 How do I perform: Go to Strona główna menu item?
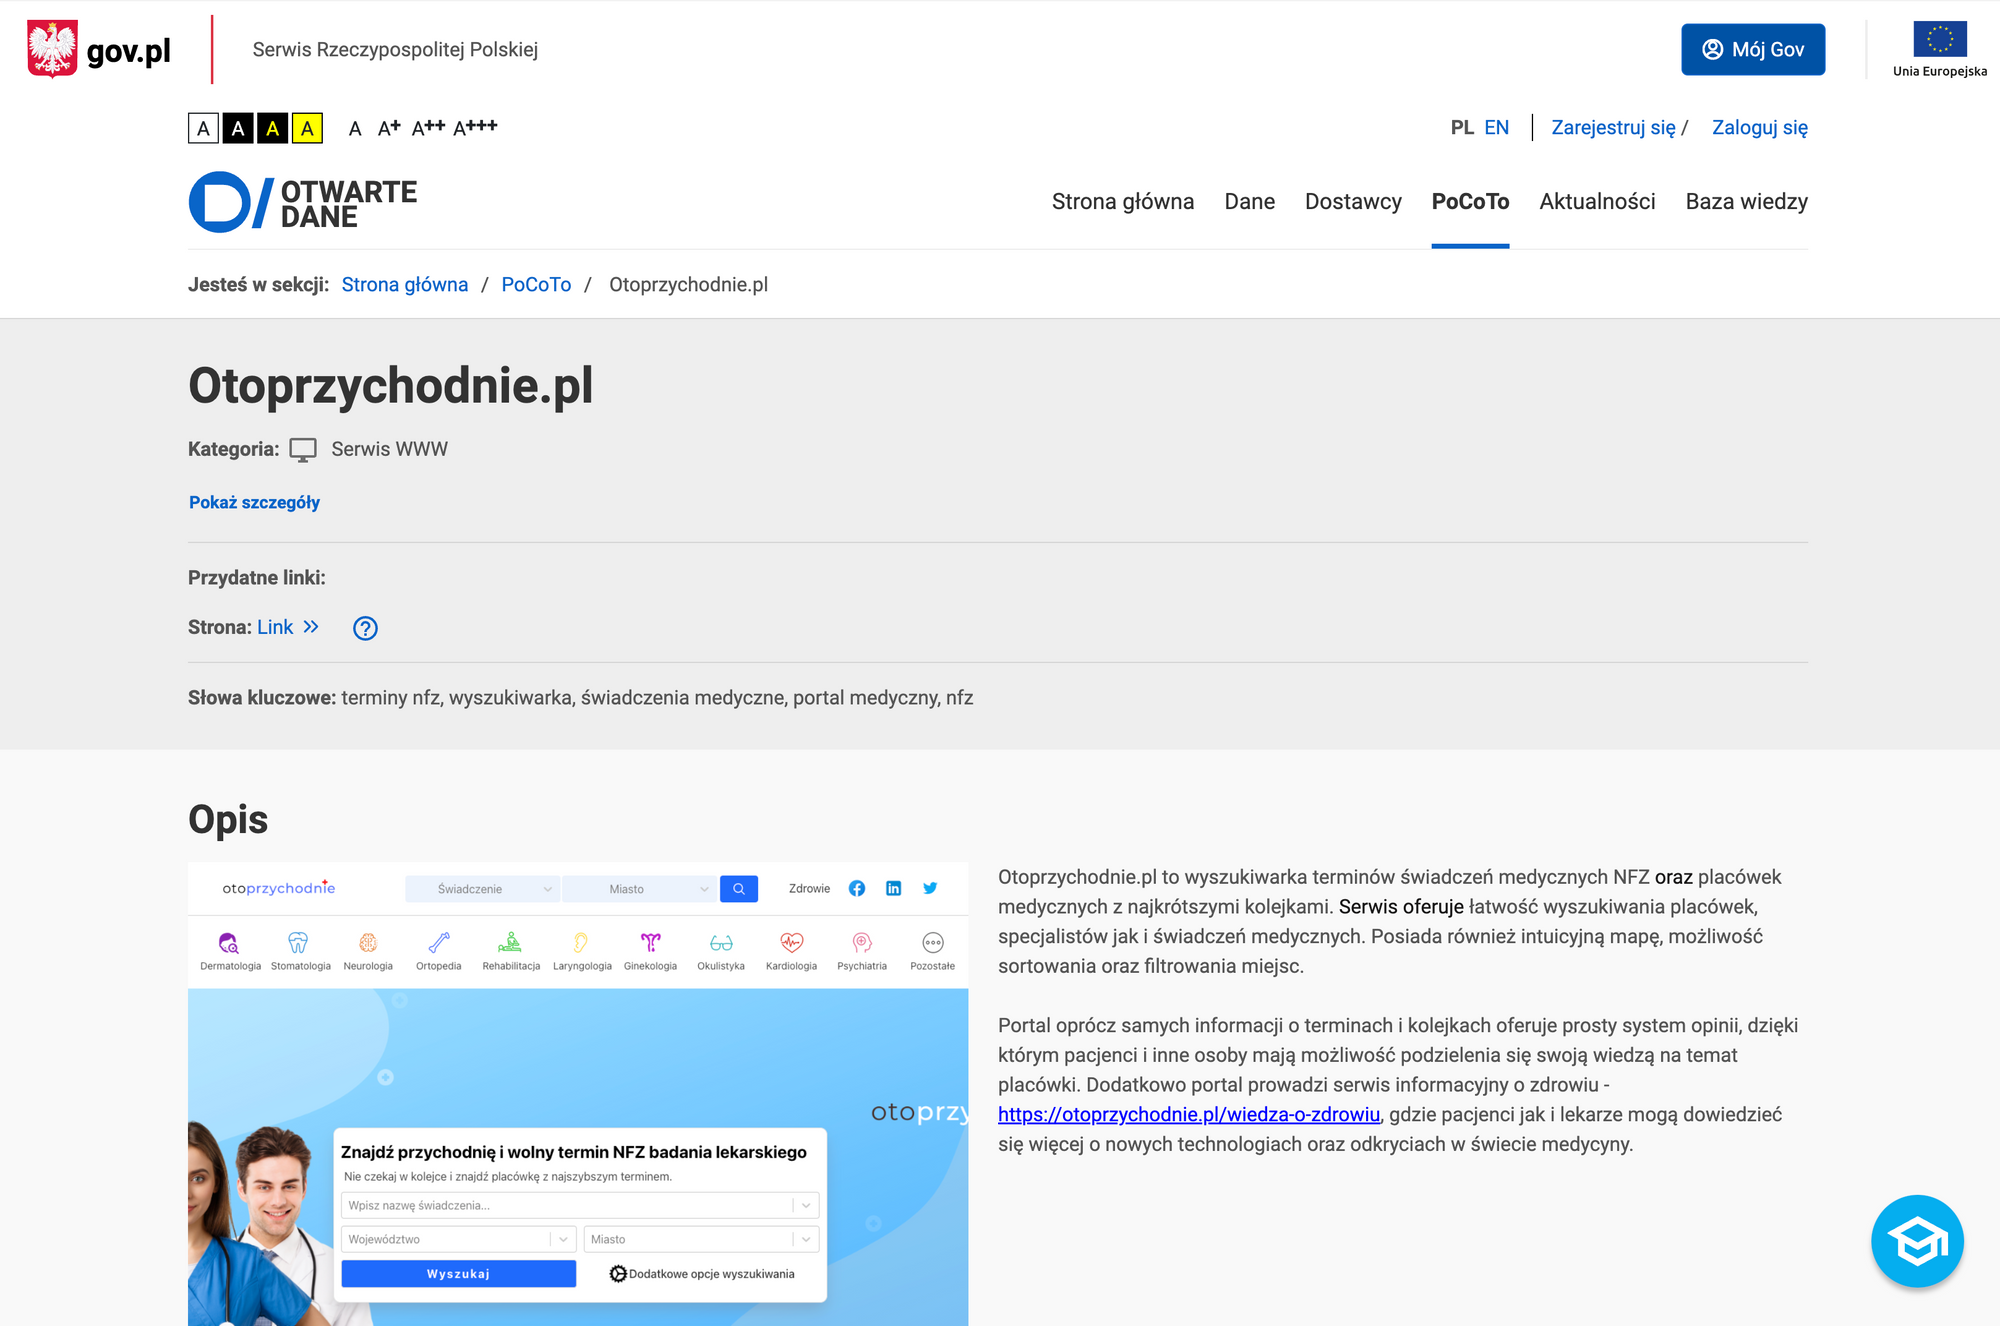(1122, 202)
